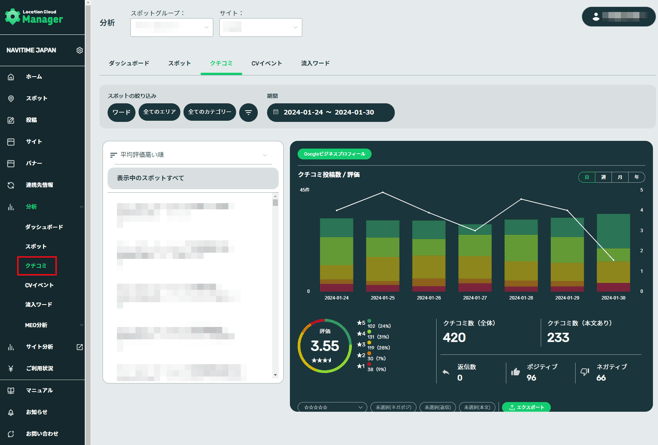Select 表示中のスポットすべて row
Screen dimensions: 658x445
point(193,178)
